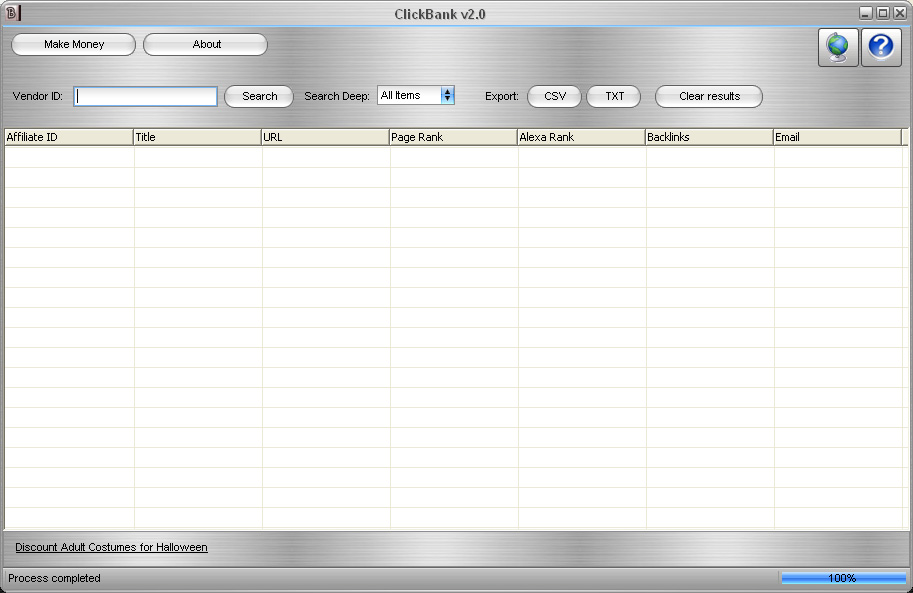Focus the Vendor ID input field
913x593 pixels.
[146, 96]
